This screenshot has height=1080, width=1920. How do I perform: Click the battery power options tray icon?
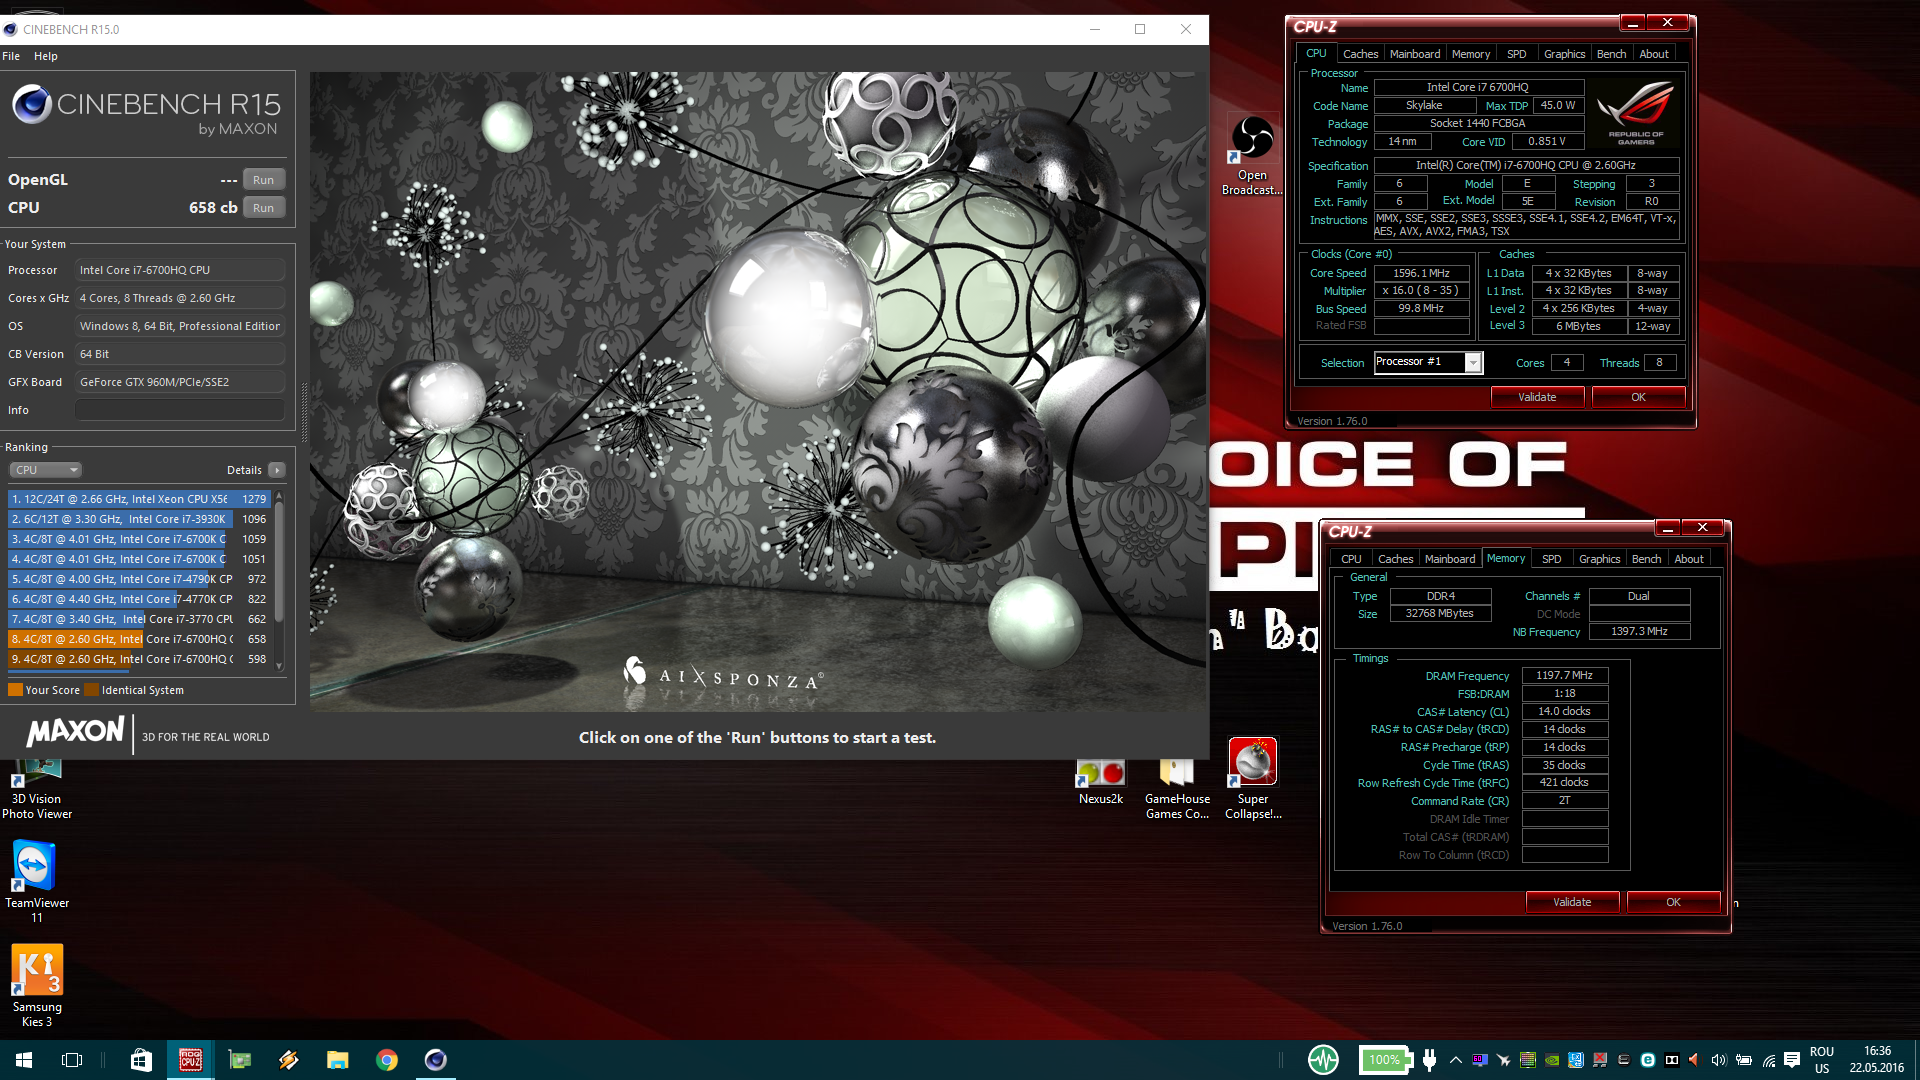click(1744, 1060)
